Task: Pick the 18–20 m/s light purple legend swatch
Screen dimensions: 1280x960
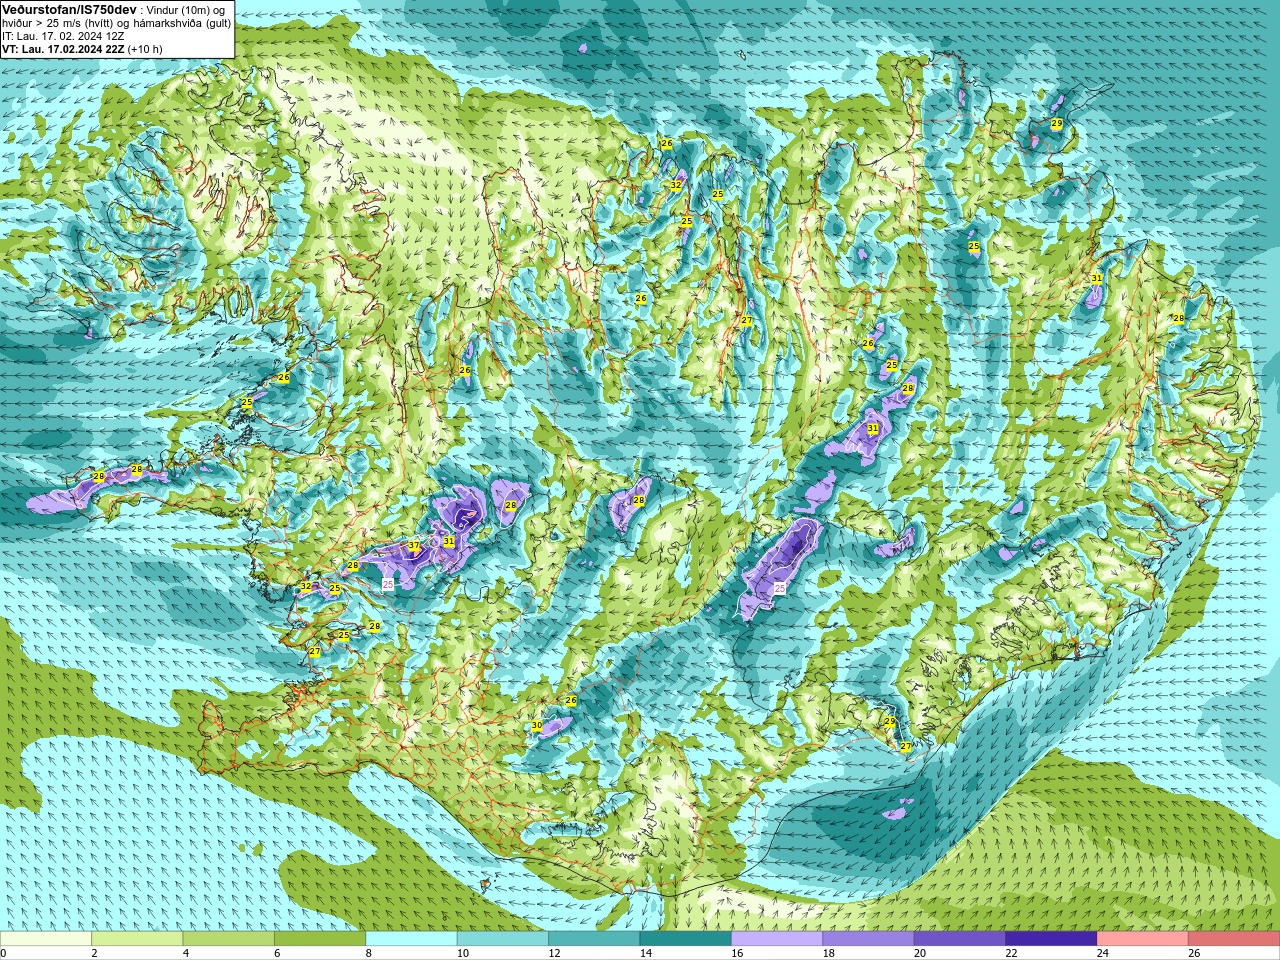Action: (868, 939)
